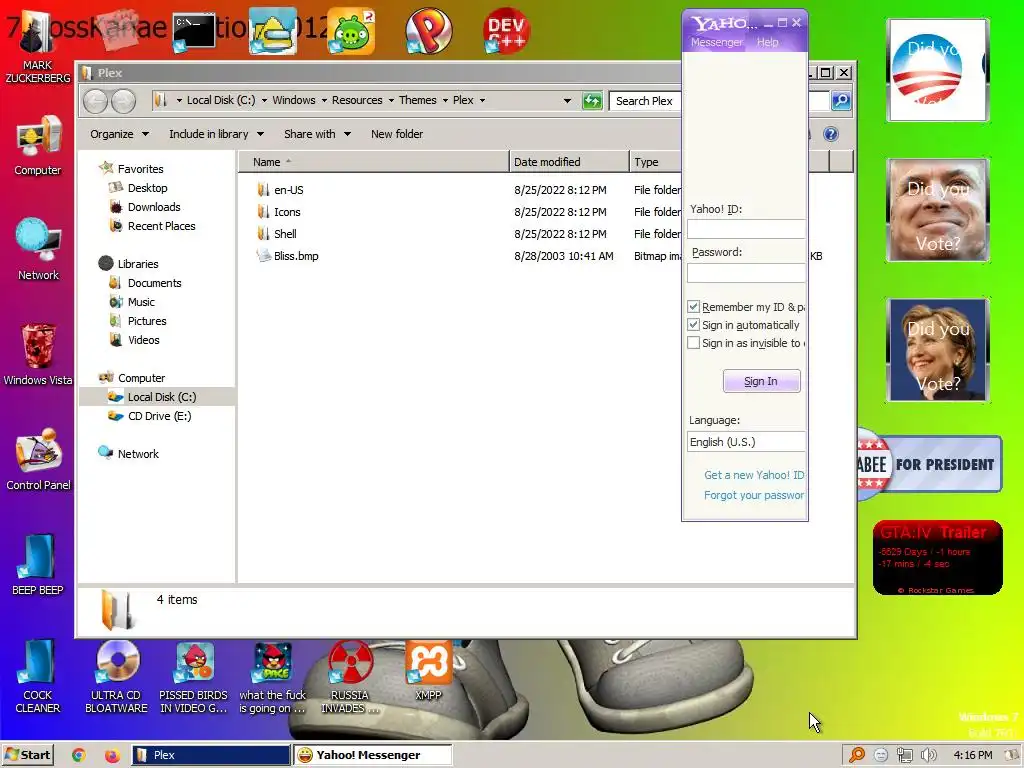Open the Start menu

tap(27, 755)
